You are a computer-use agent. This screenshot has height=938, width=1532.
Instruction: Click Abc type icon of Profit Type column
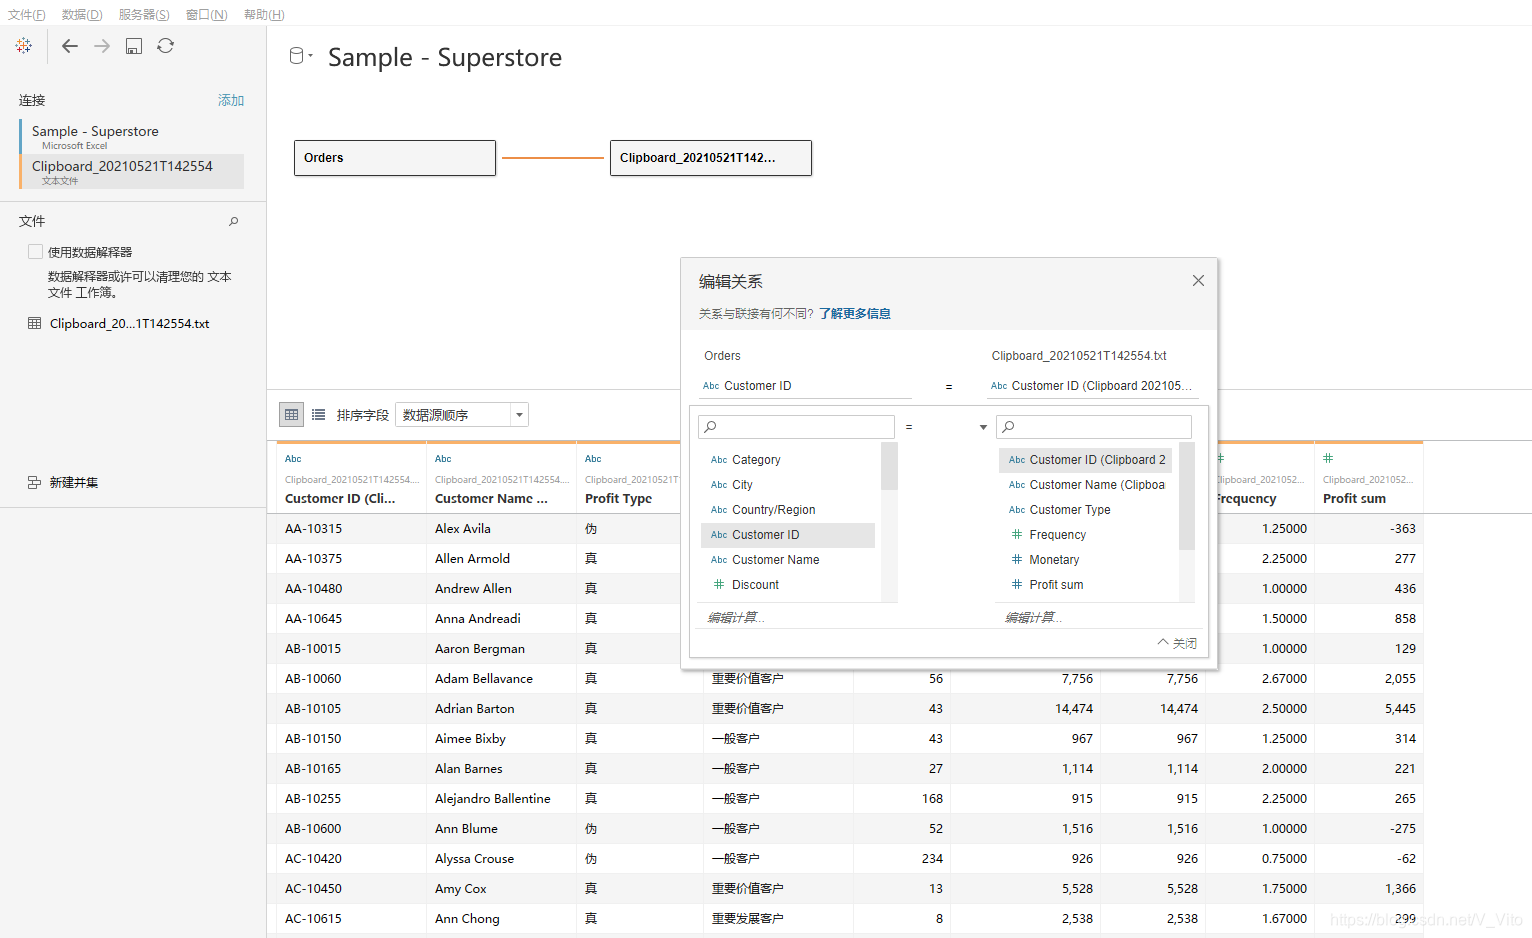coord(593,459)
